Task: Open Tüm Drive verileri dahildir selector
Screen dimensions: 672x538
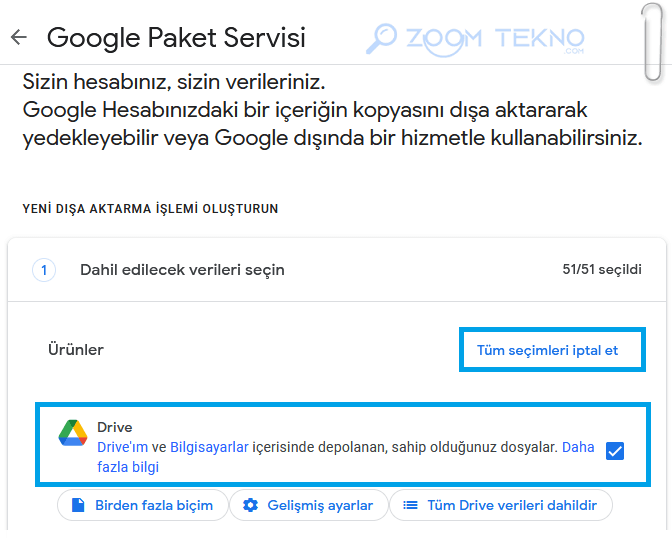Action: (501, 505)
